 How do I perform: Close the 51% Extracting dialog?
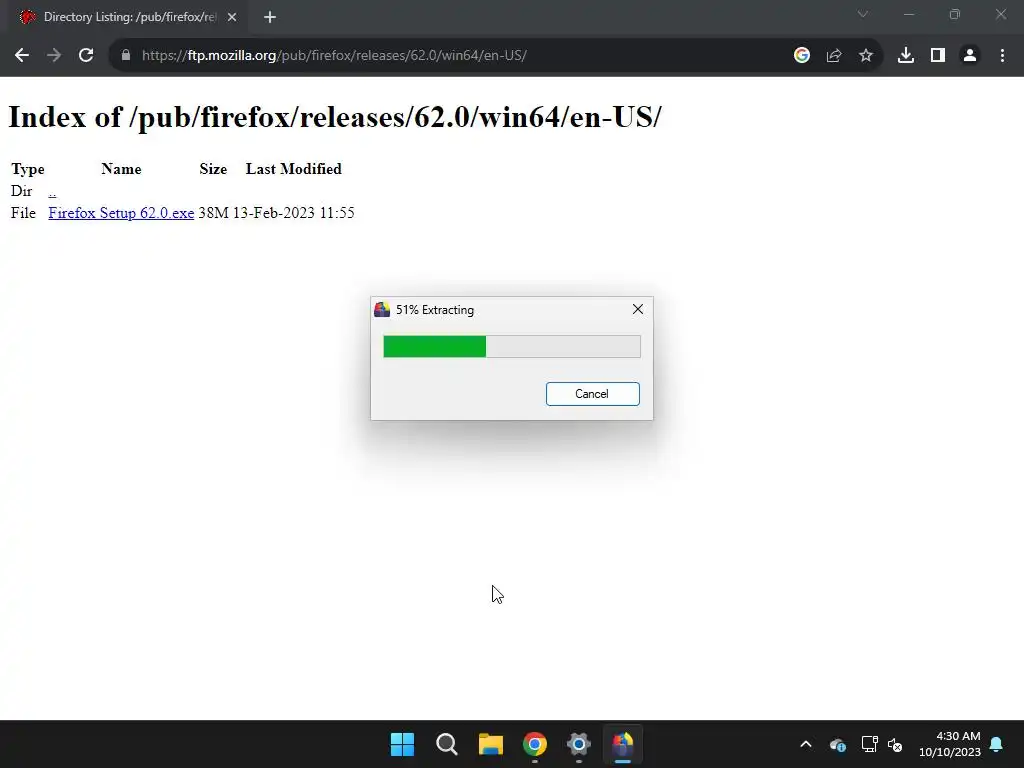pos(637,309)
